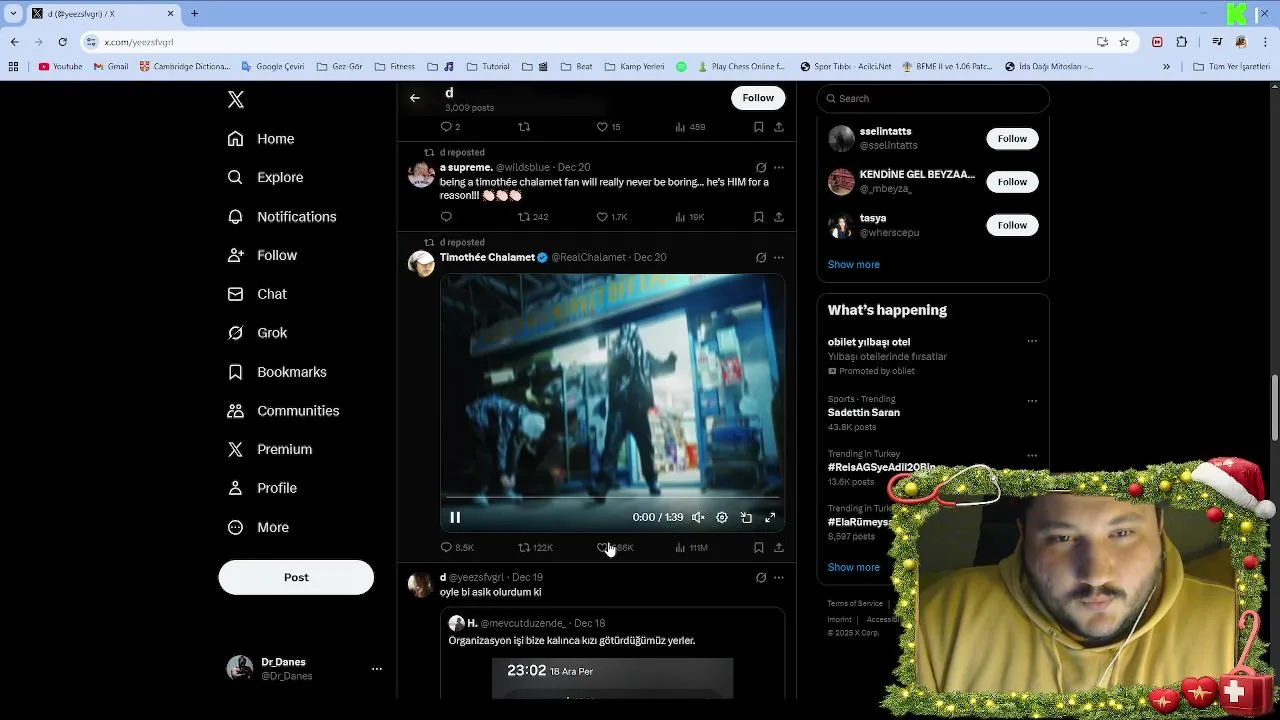Open Sadettin Saran trending topic
Screen dimensions: 1280x720
[864, 412]
